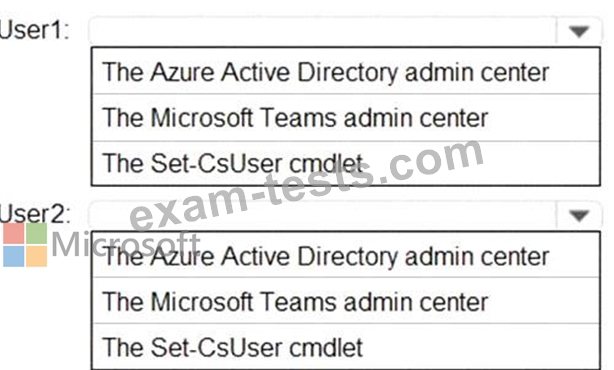Click the red square of Microsoft logo
Image resolution: width=614 pixels, height=370 pixels.
click(x=14, y=234)
